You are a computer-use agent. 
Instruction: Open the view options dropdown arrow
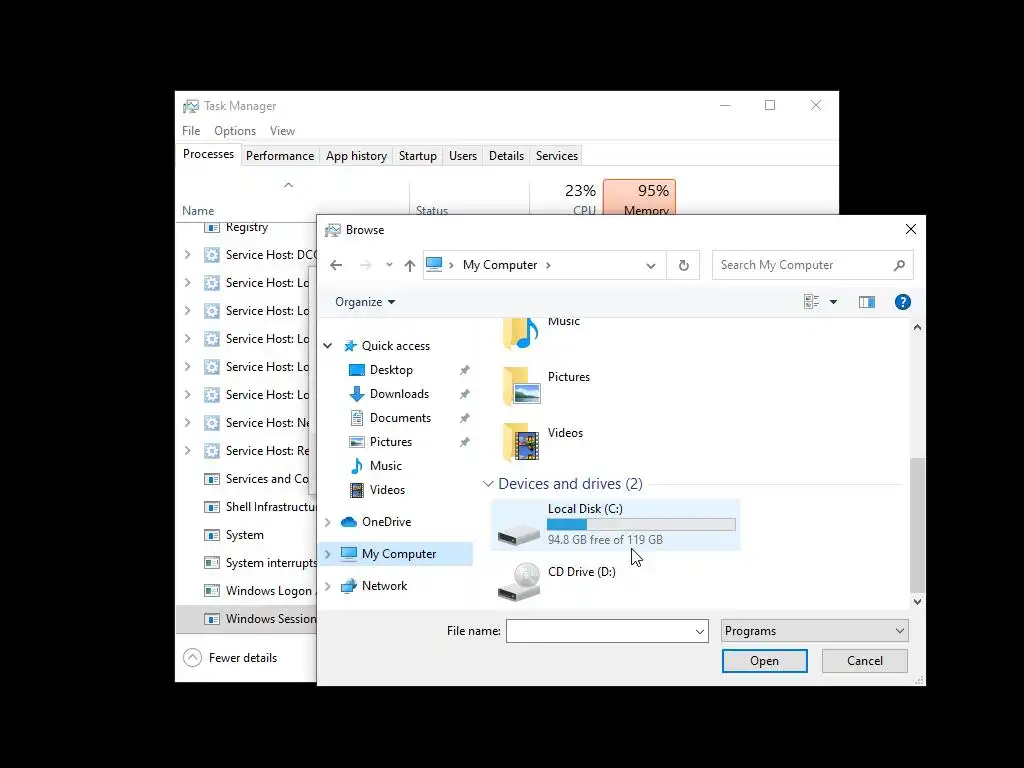click(833, 302)
